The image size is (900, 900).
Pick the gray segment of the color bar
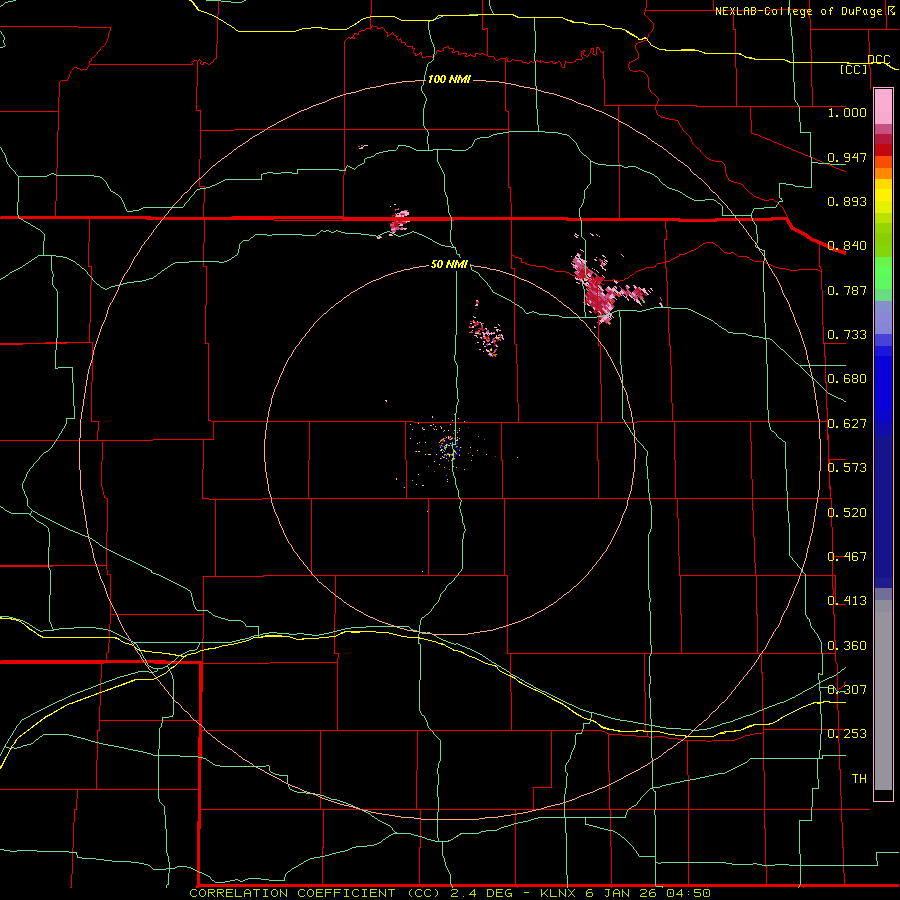(883, 695)
